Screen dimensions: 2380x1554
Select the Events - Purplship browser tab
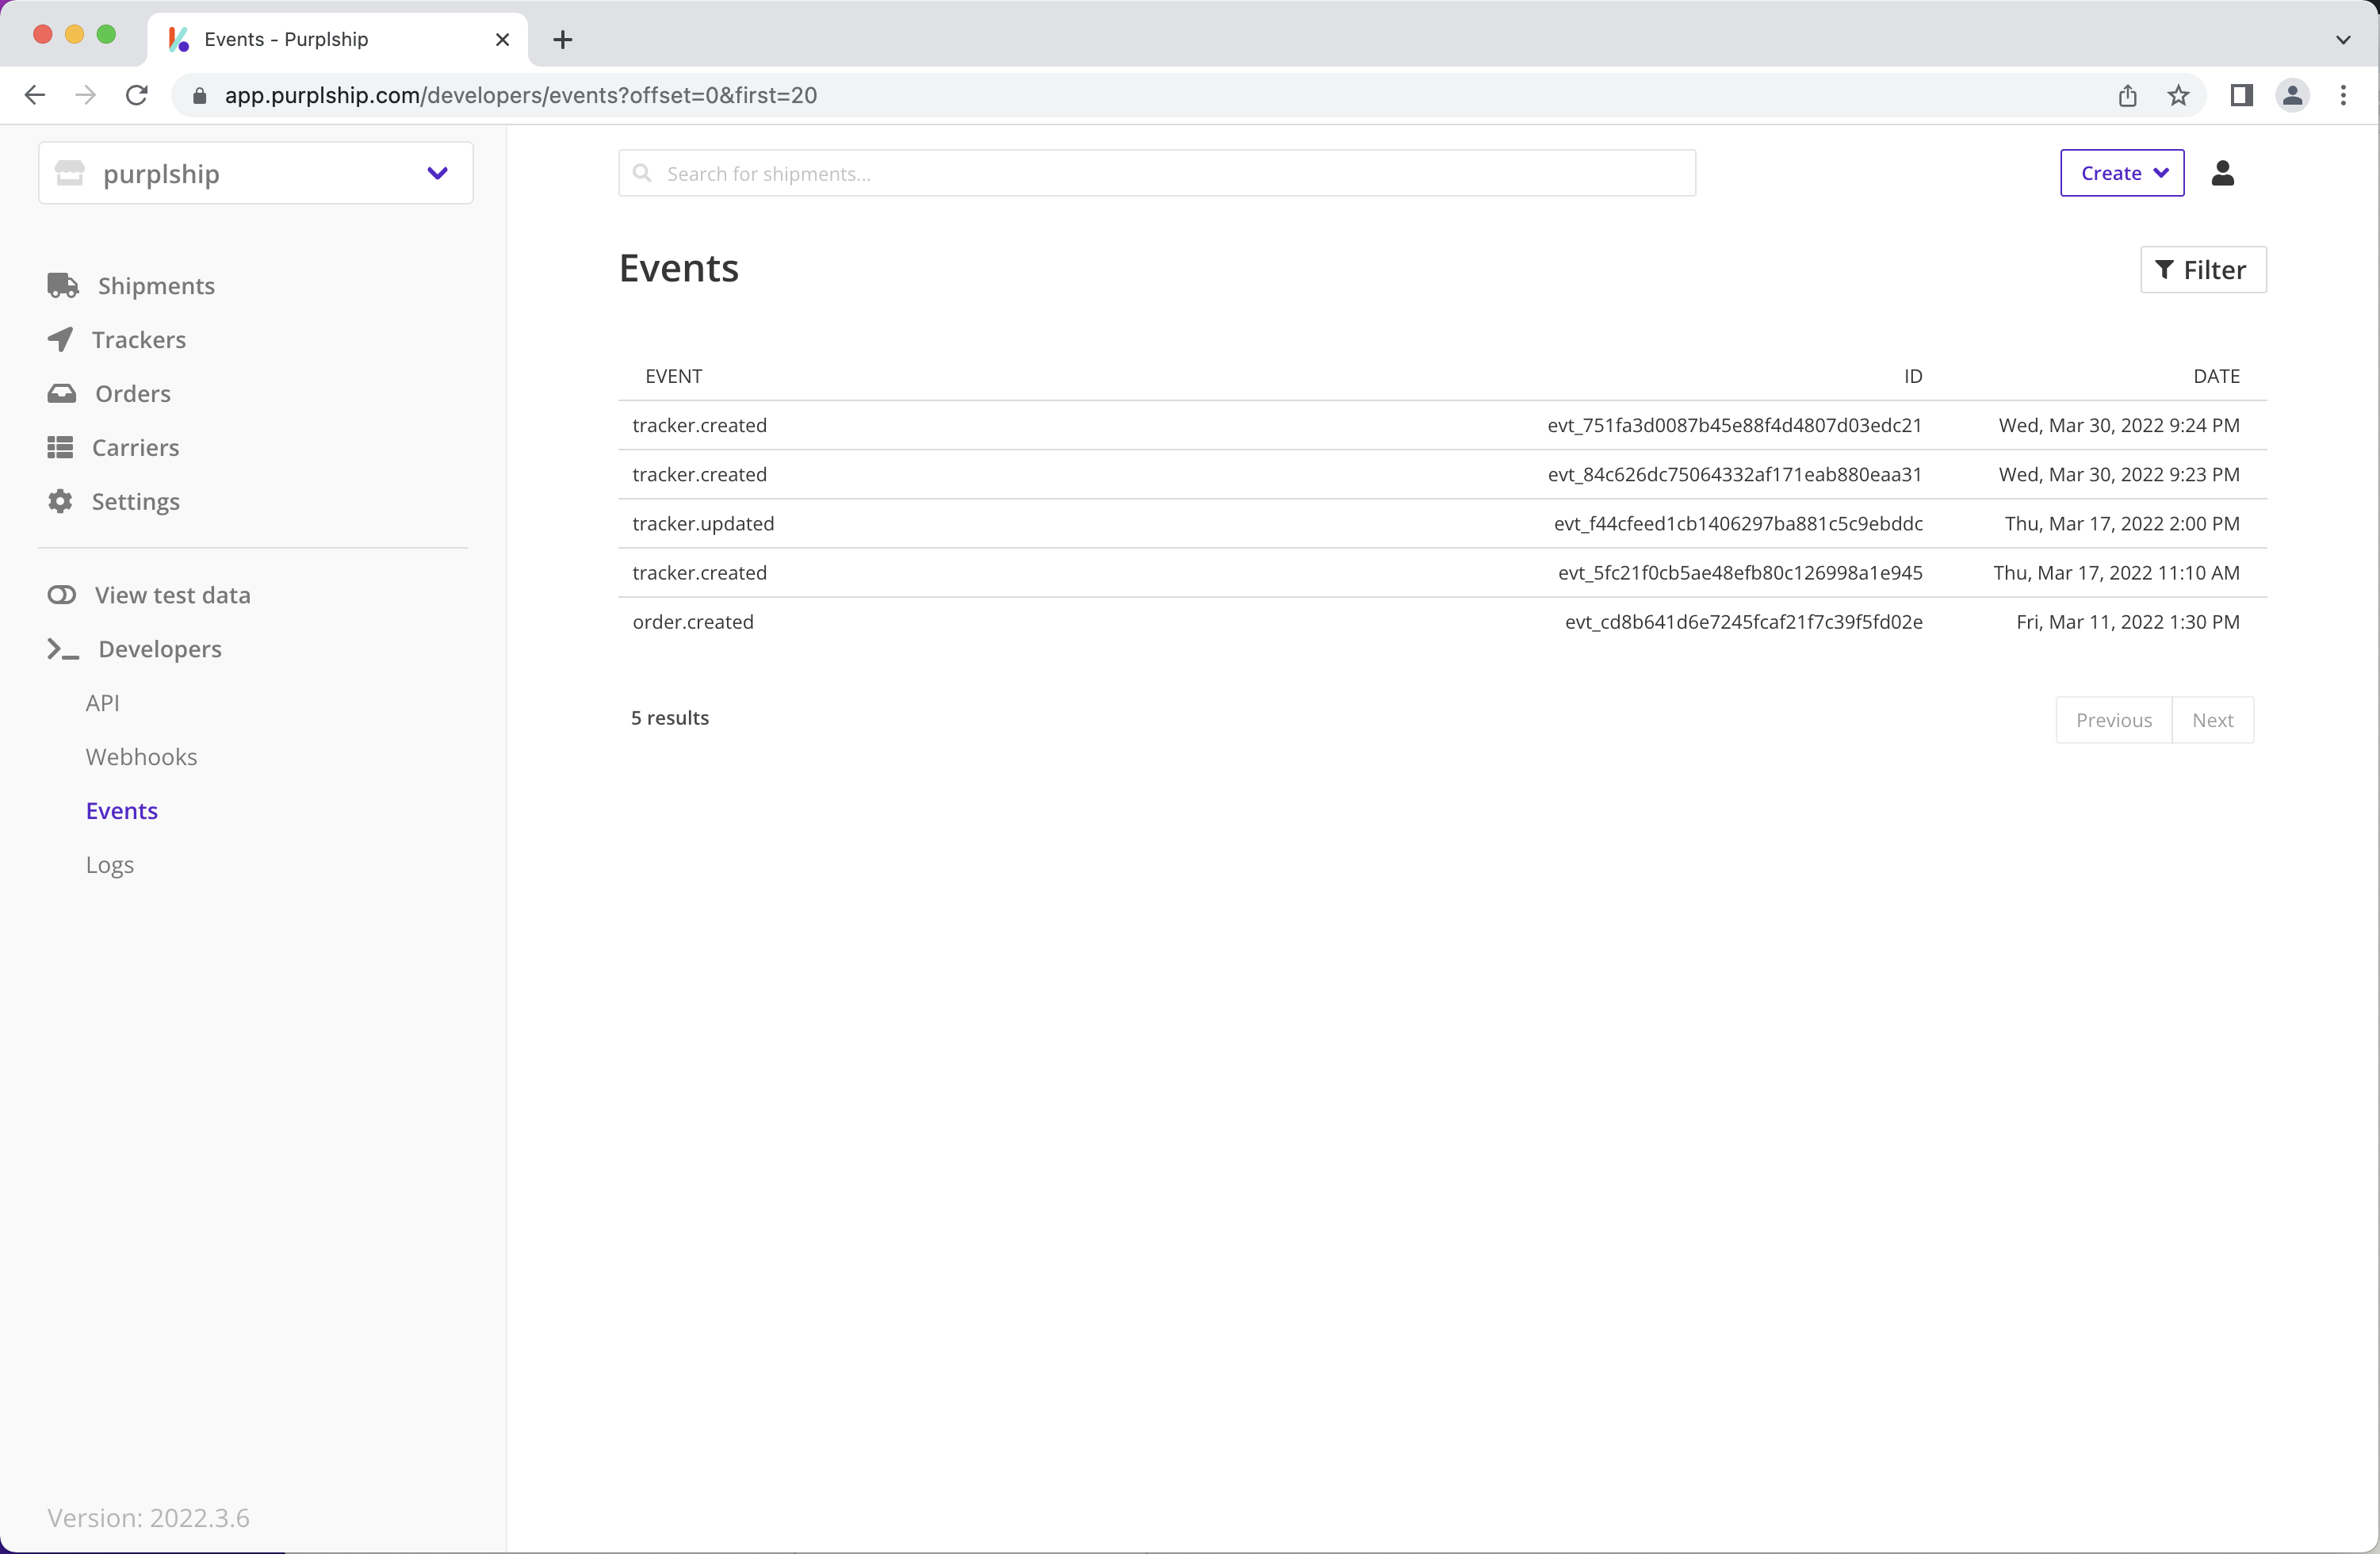(338, 40)
